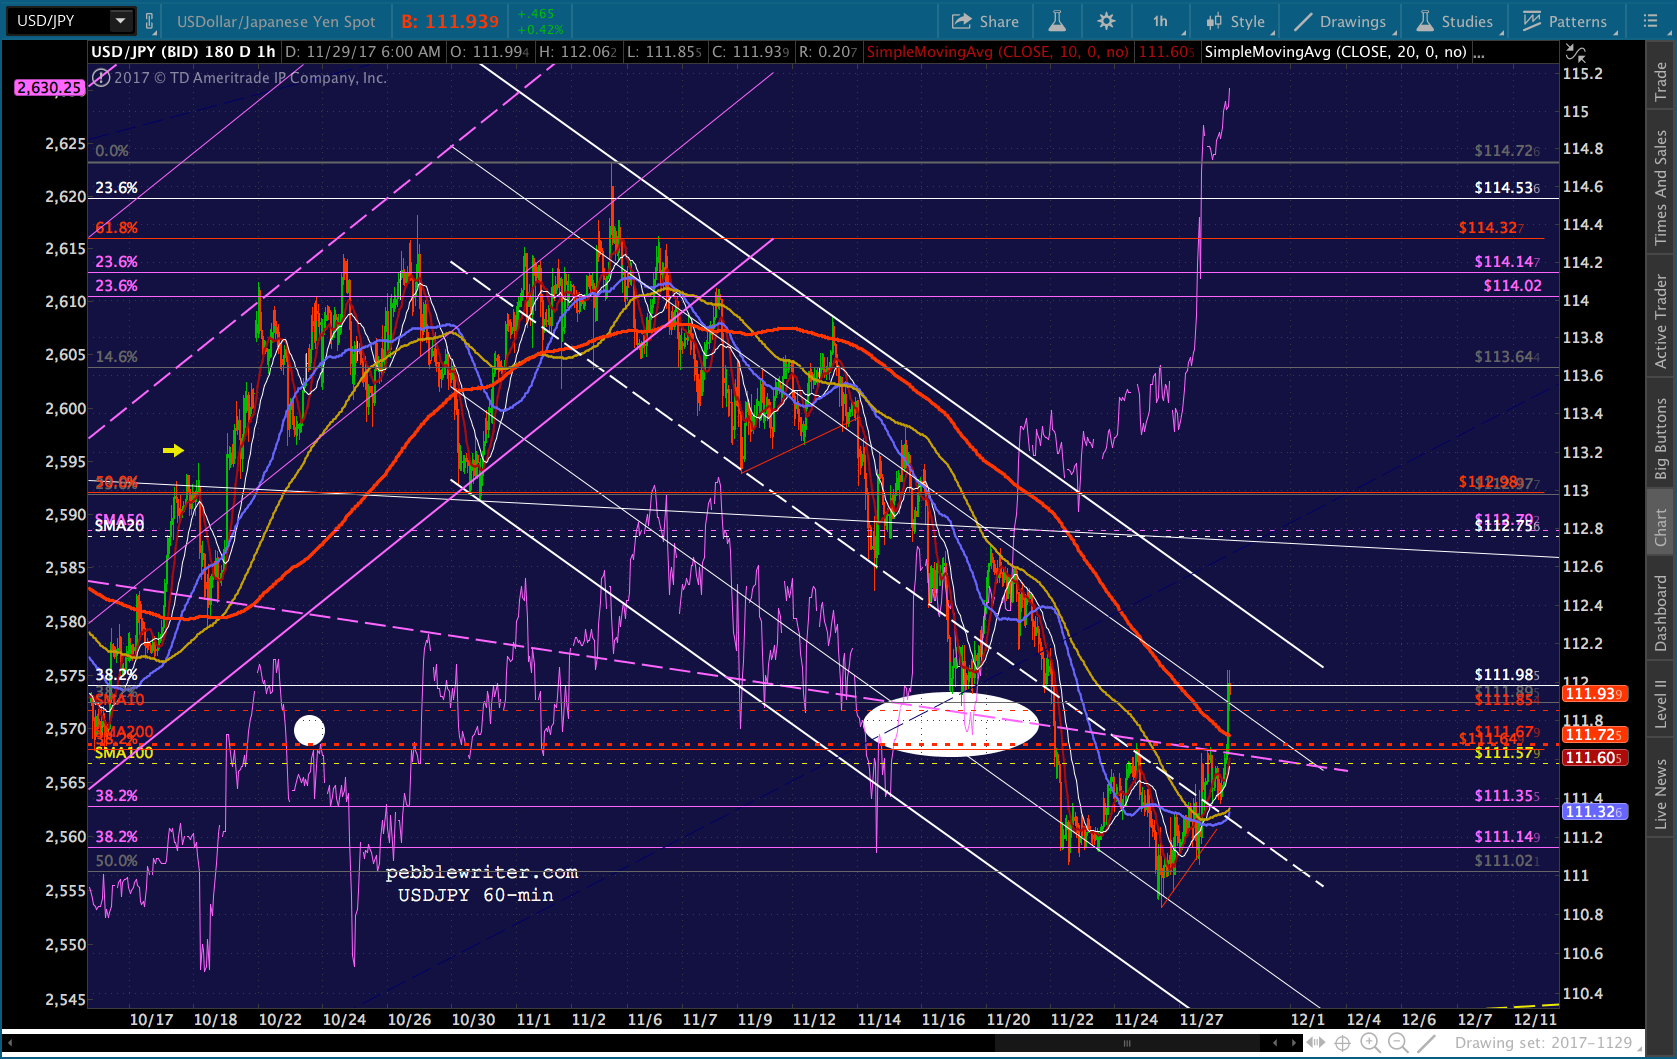Select the crosshair pan tool icon

[1343, 1043]
